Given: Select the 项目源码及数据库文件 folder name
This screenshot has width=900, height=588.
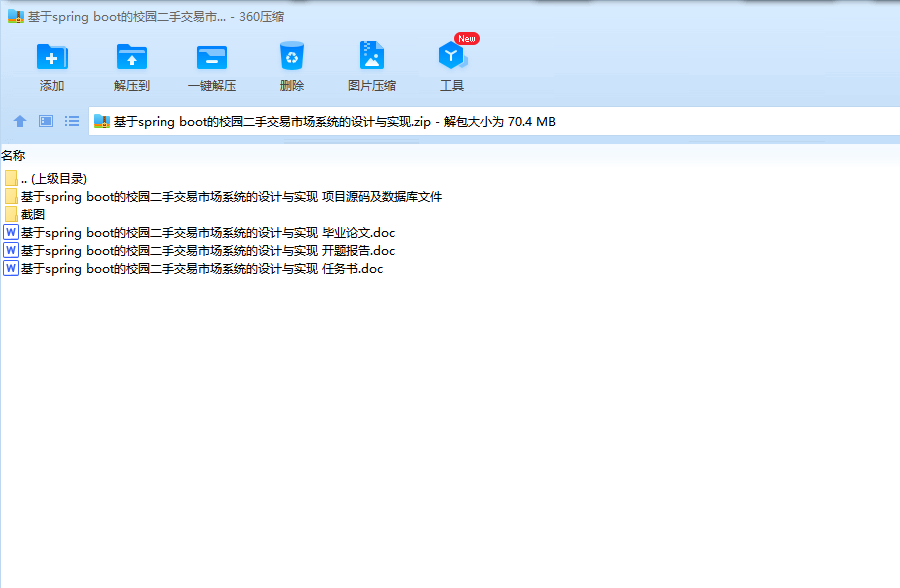Looking at the screenshot, I should point(231,196).
